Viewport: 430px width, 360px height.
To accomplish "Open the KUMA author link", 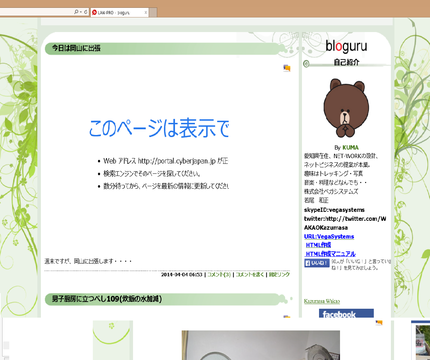I will pos(350,147).
